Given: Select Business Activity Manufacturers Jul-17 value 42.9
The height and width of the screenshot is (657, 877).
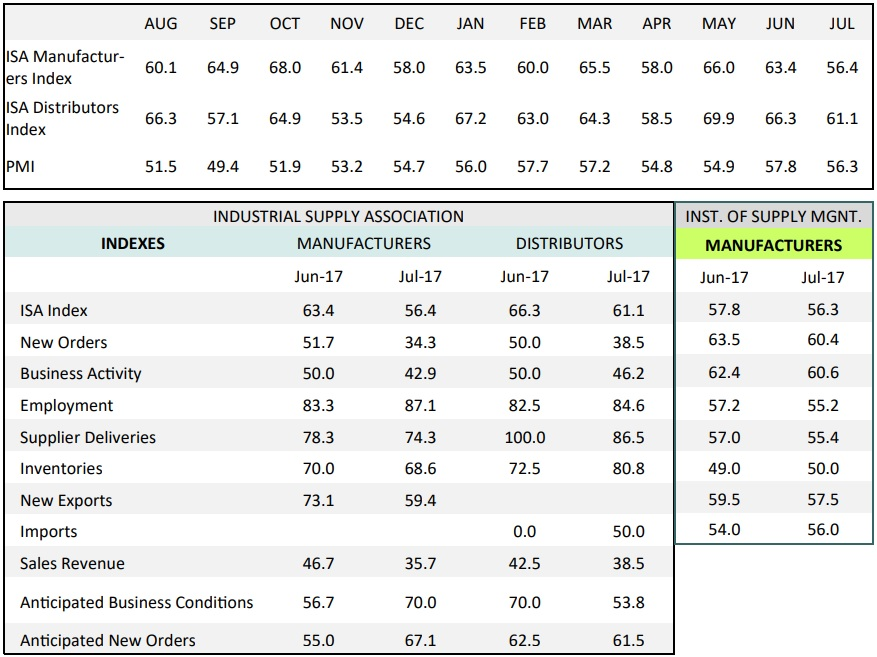Looking at the screenshot, I should pyautogui.click(x=420, y=374).
